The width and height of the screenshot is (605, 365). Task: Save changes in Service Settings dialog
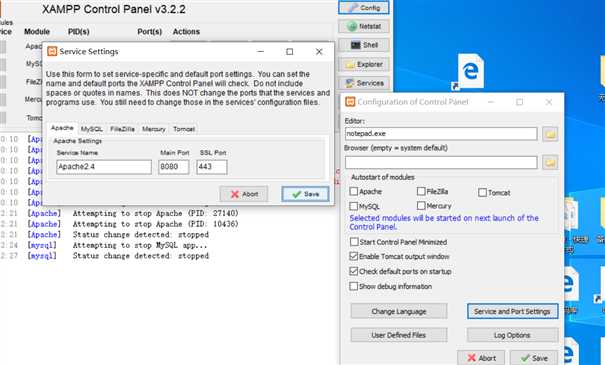click(305, 194)
